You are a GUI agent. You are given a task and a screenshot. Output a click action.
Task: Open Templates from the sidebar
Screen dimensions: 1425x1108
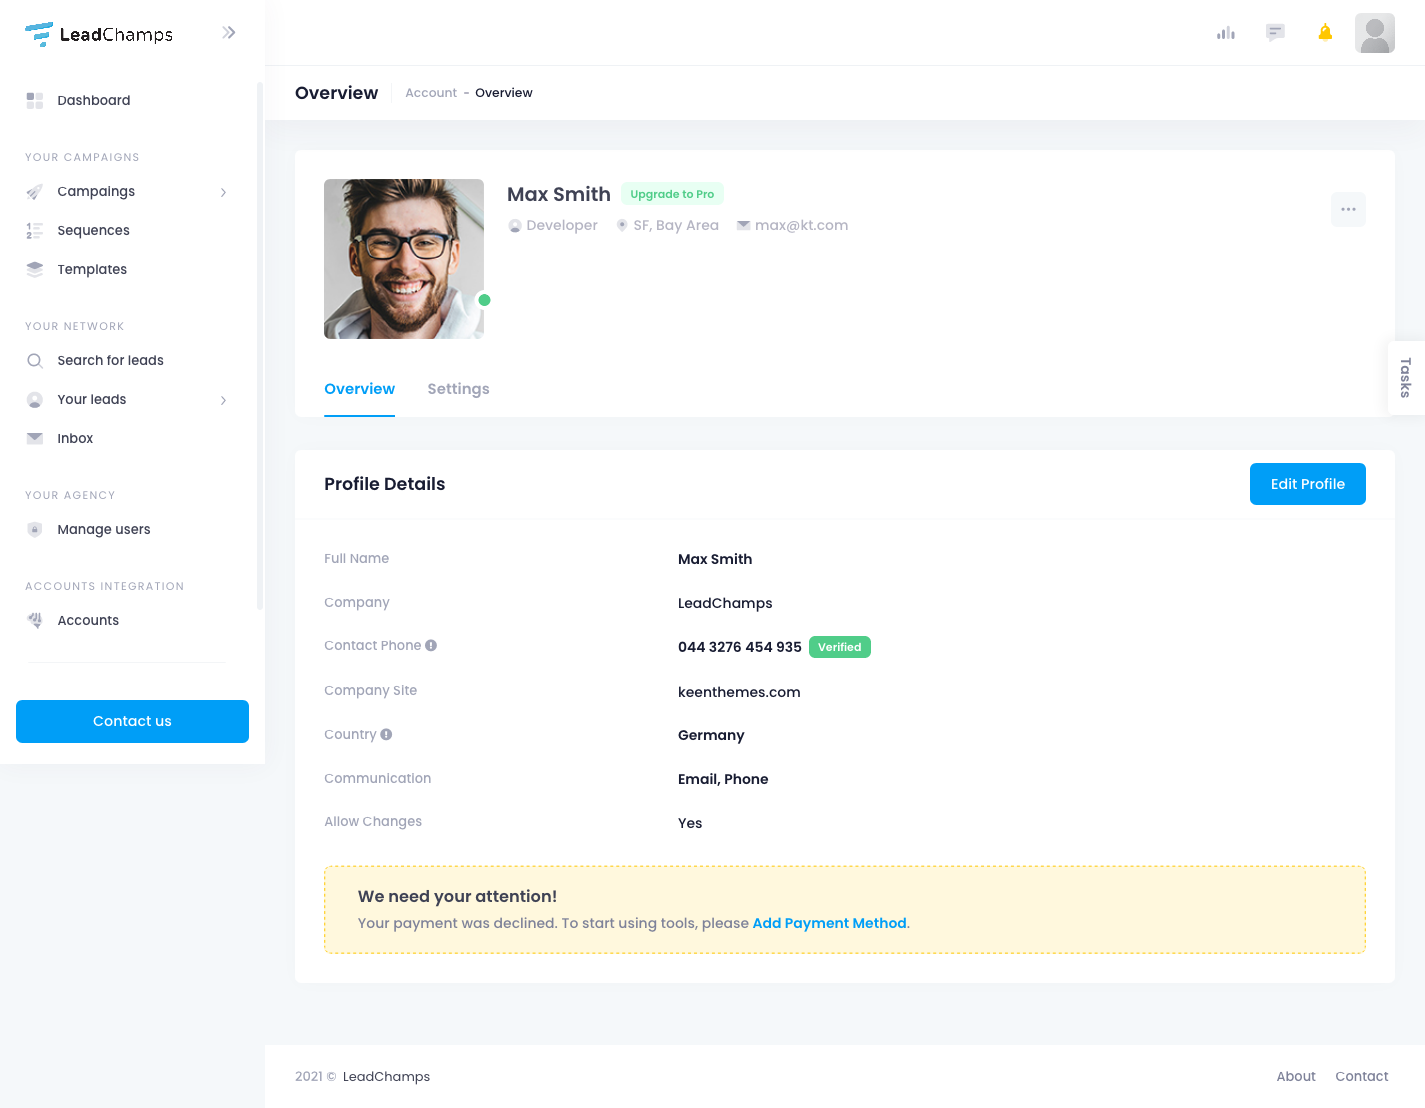(x=92, y=269)
